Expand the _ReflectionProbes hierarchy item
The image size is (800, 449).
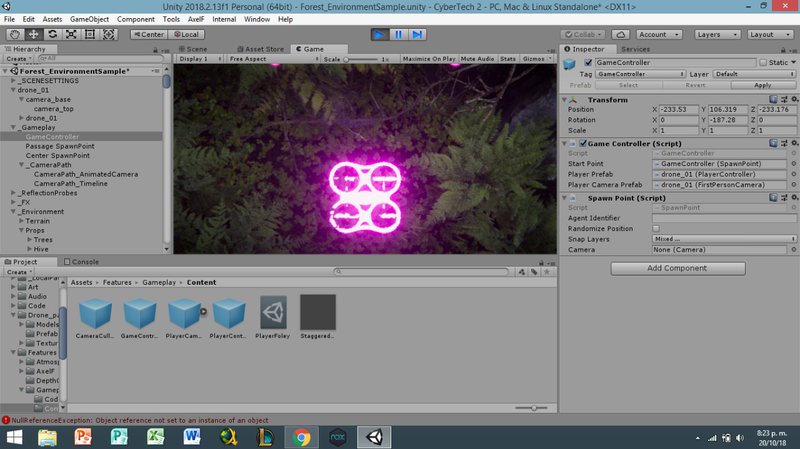[13, 193]
